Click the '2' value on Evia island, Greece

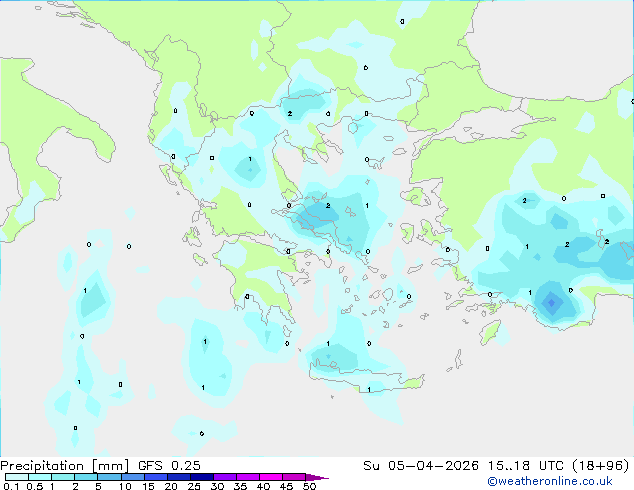(x=328, y=206)
